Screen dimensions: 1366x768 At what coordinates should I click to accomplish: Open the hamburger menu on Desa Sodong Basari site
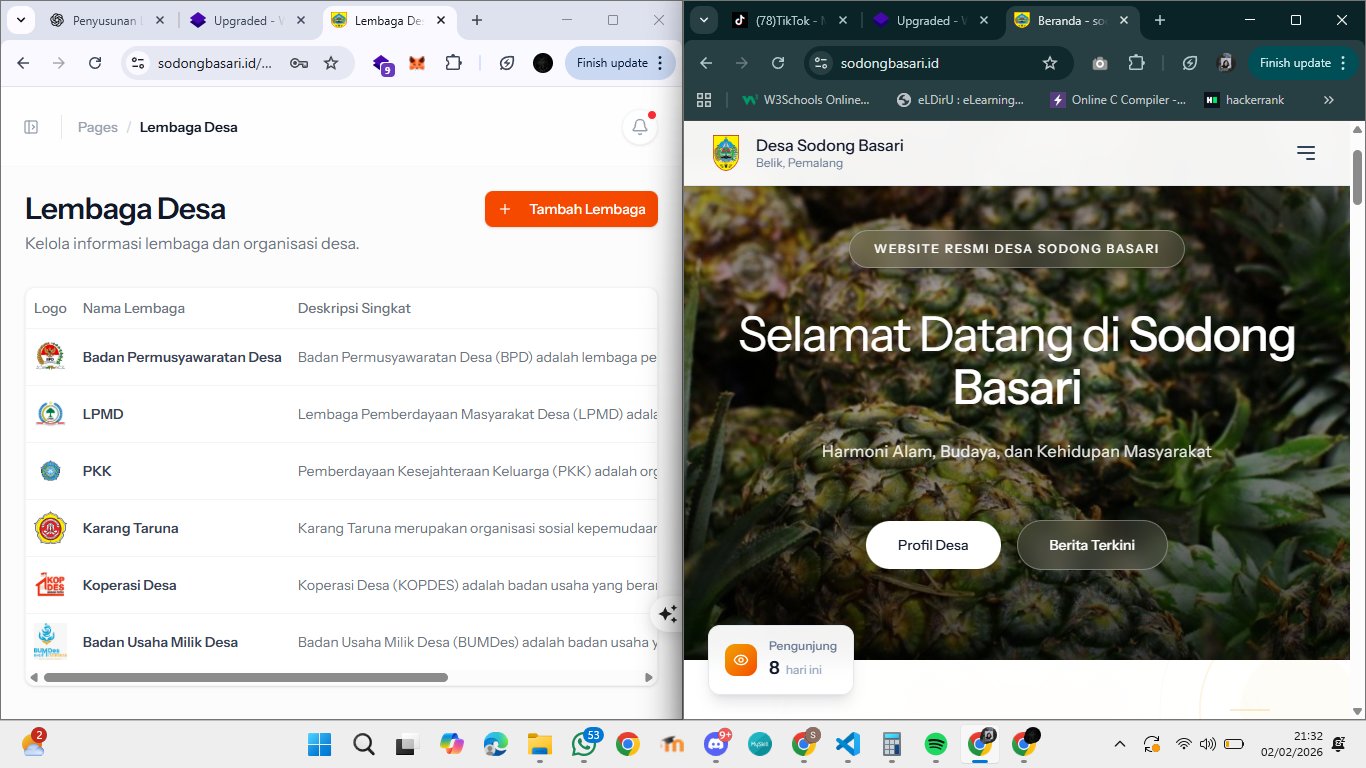(x=1306, y=152)
